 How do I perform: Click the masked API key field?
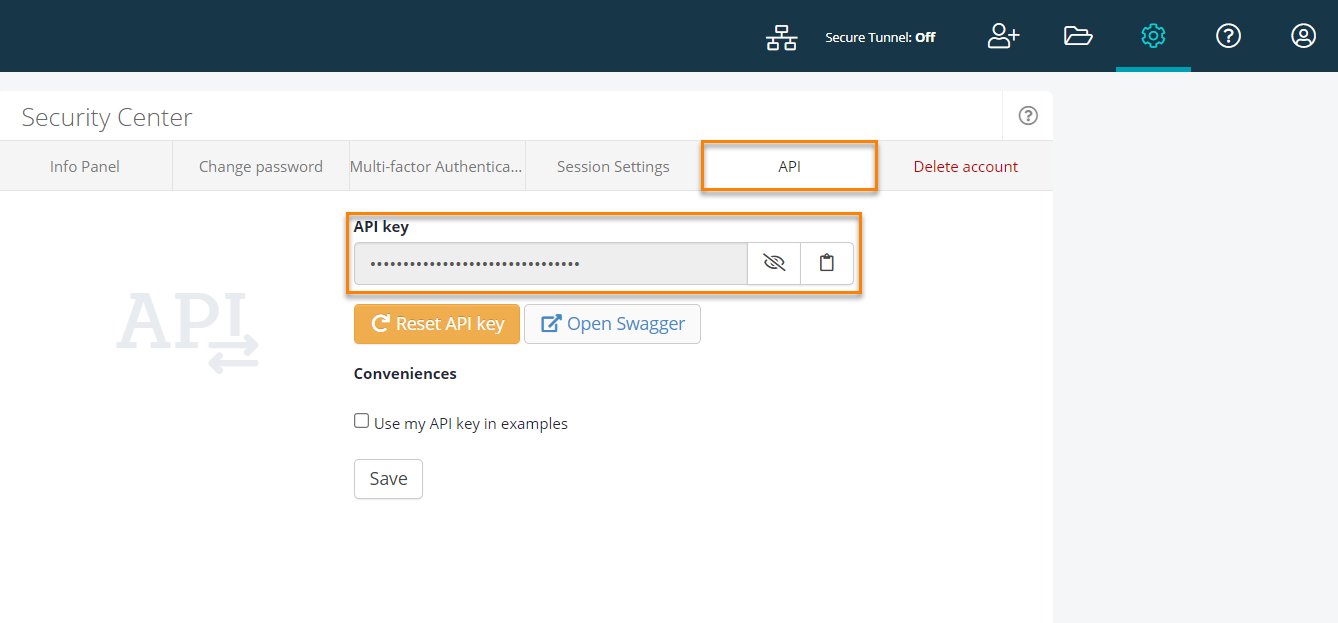click(x=550, y=262)
